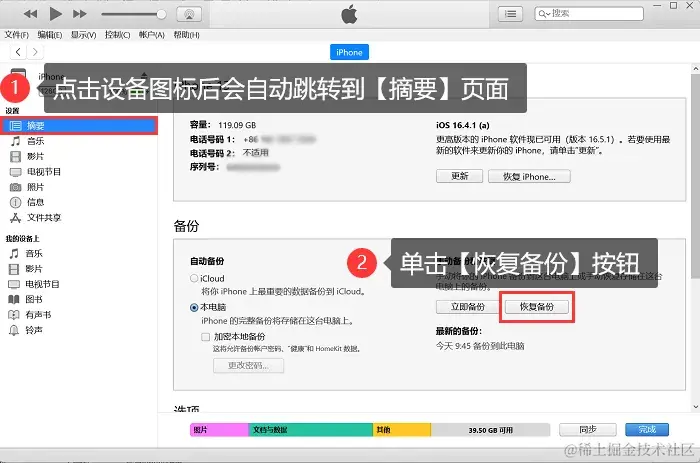This screenshot has width=700, height=463.
Task: Click the 照片 storage bar segment
Action: coord(219,430)
